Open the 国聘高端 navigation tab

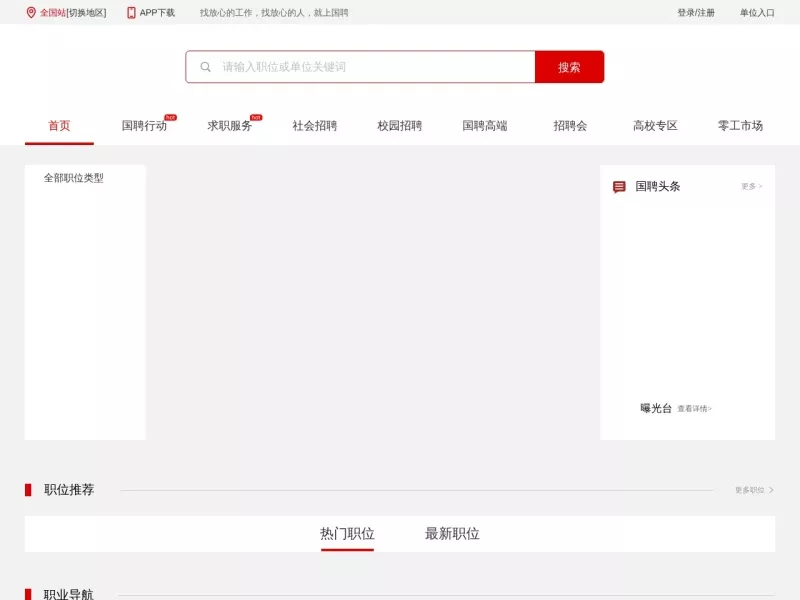tap(485, 126)
